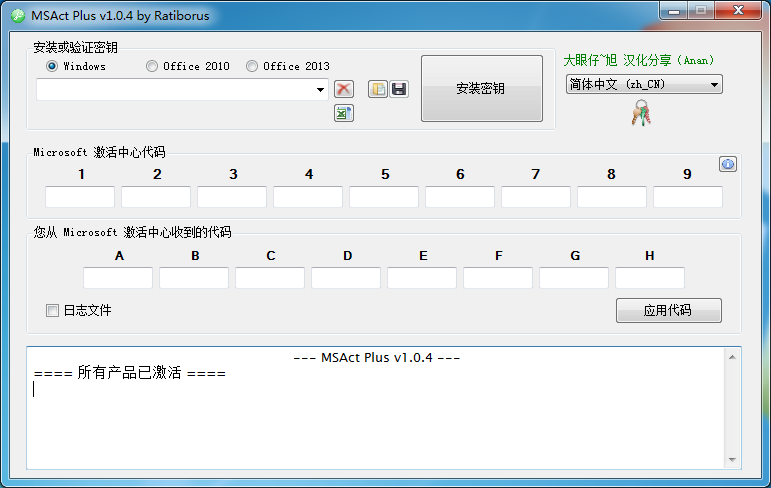Click the blue info icon beside field 9
The image size is (771, 488).
point(728,164)
